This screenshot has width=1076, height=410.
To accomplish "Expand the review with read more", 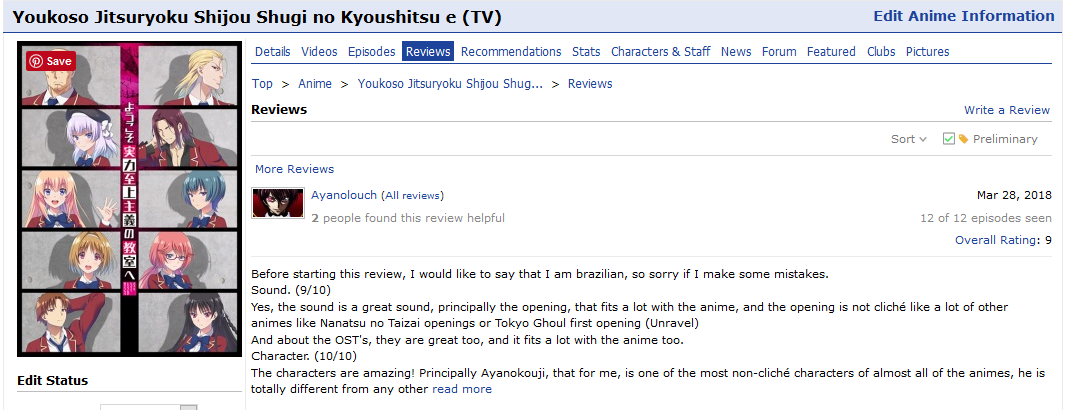I will click(x=462, y=389).
